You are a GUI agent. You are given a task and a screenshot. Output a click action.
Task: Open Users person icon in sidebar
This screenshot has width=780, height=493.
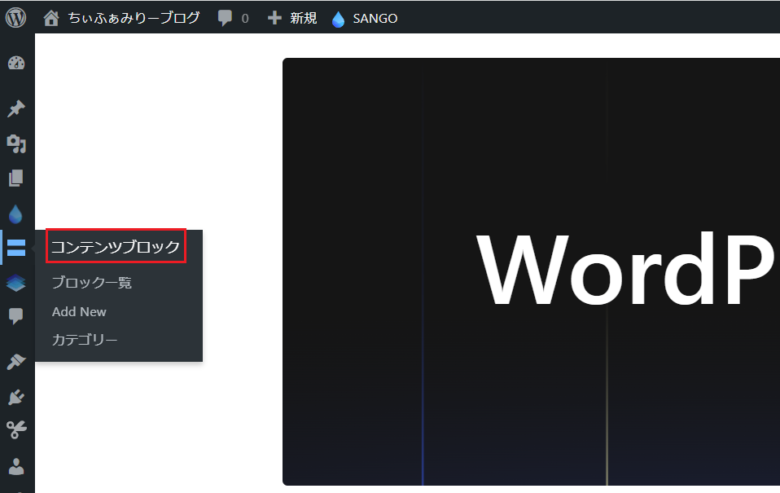pyautogui.click(x=16, y=467)
